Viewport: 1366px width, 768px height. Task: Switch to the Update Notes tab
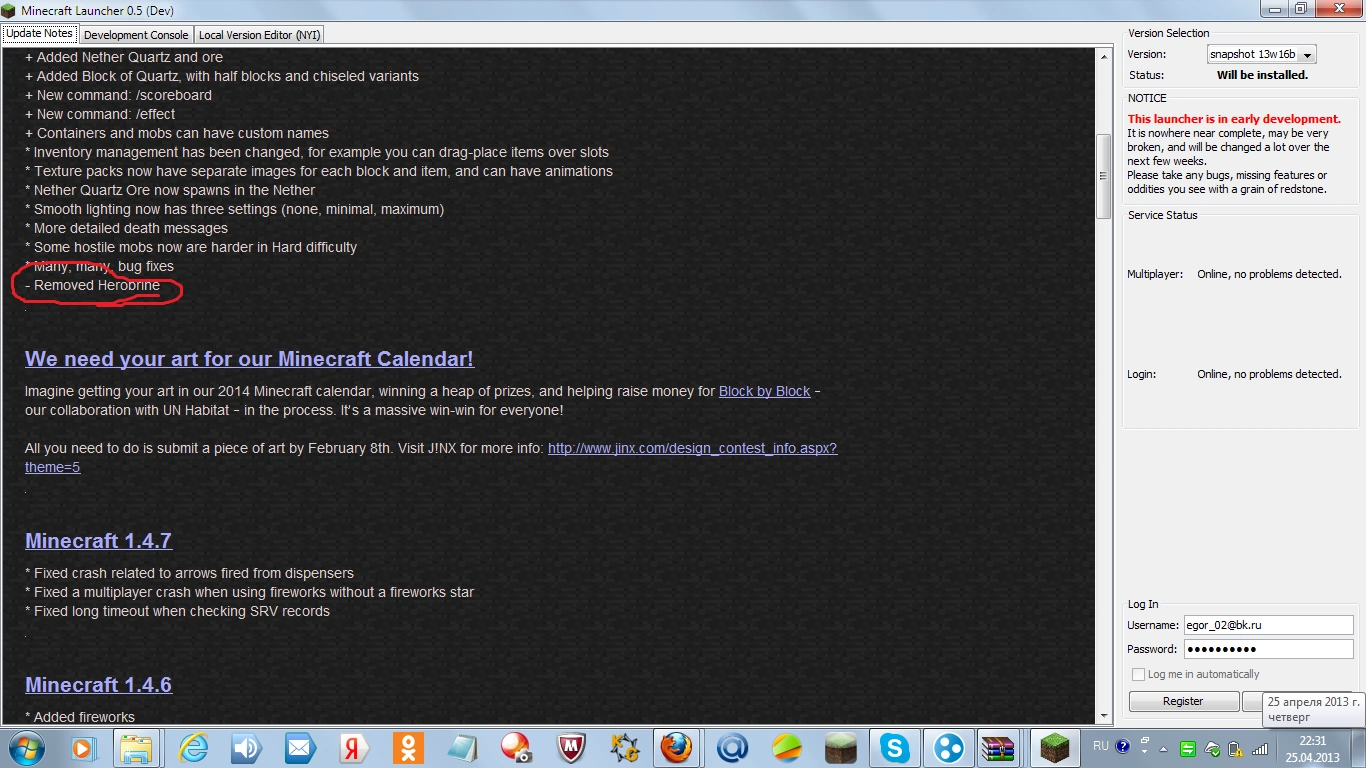pyautogui.click(x=39, y=33)
